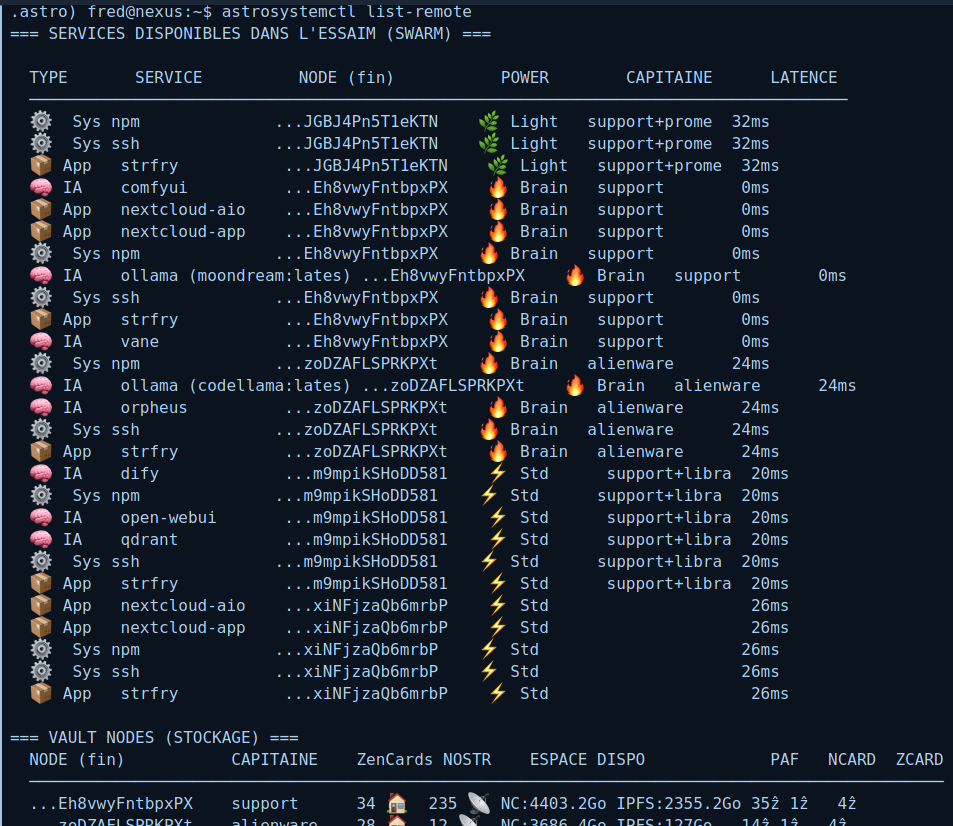Click the brain icon beside comfyui
The height and width of the screenshot is (826, 953).
pos(40,187)
